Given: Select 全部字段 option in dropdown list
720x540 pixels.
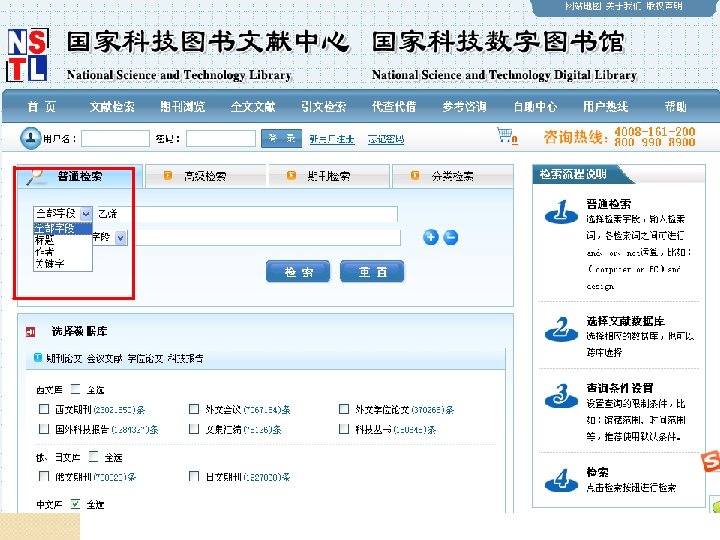Looking at the screenshot, I should 63,228.
